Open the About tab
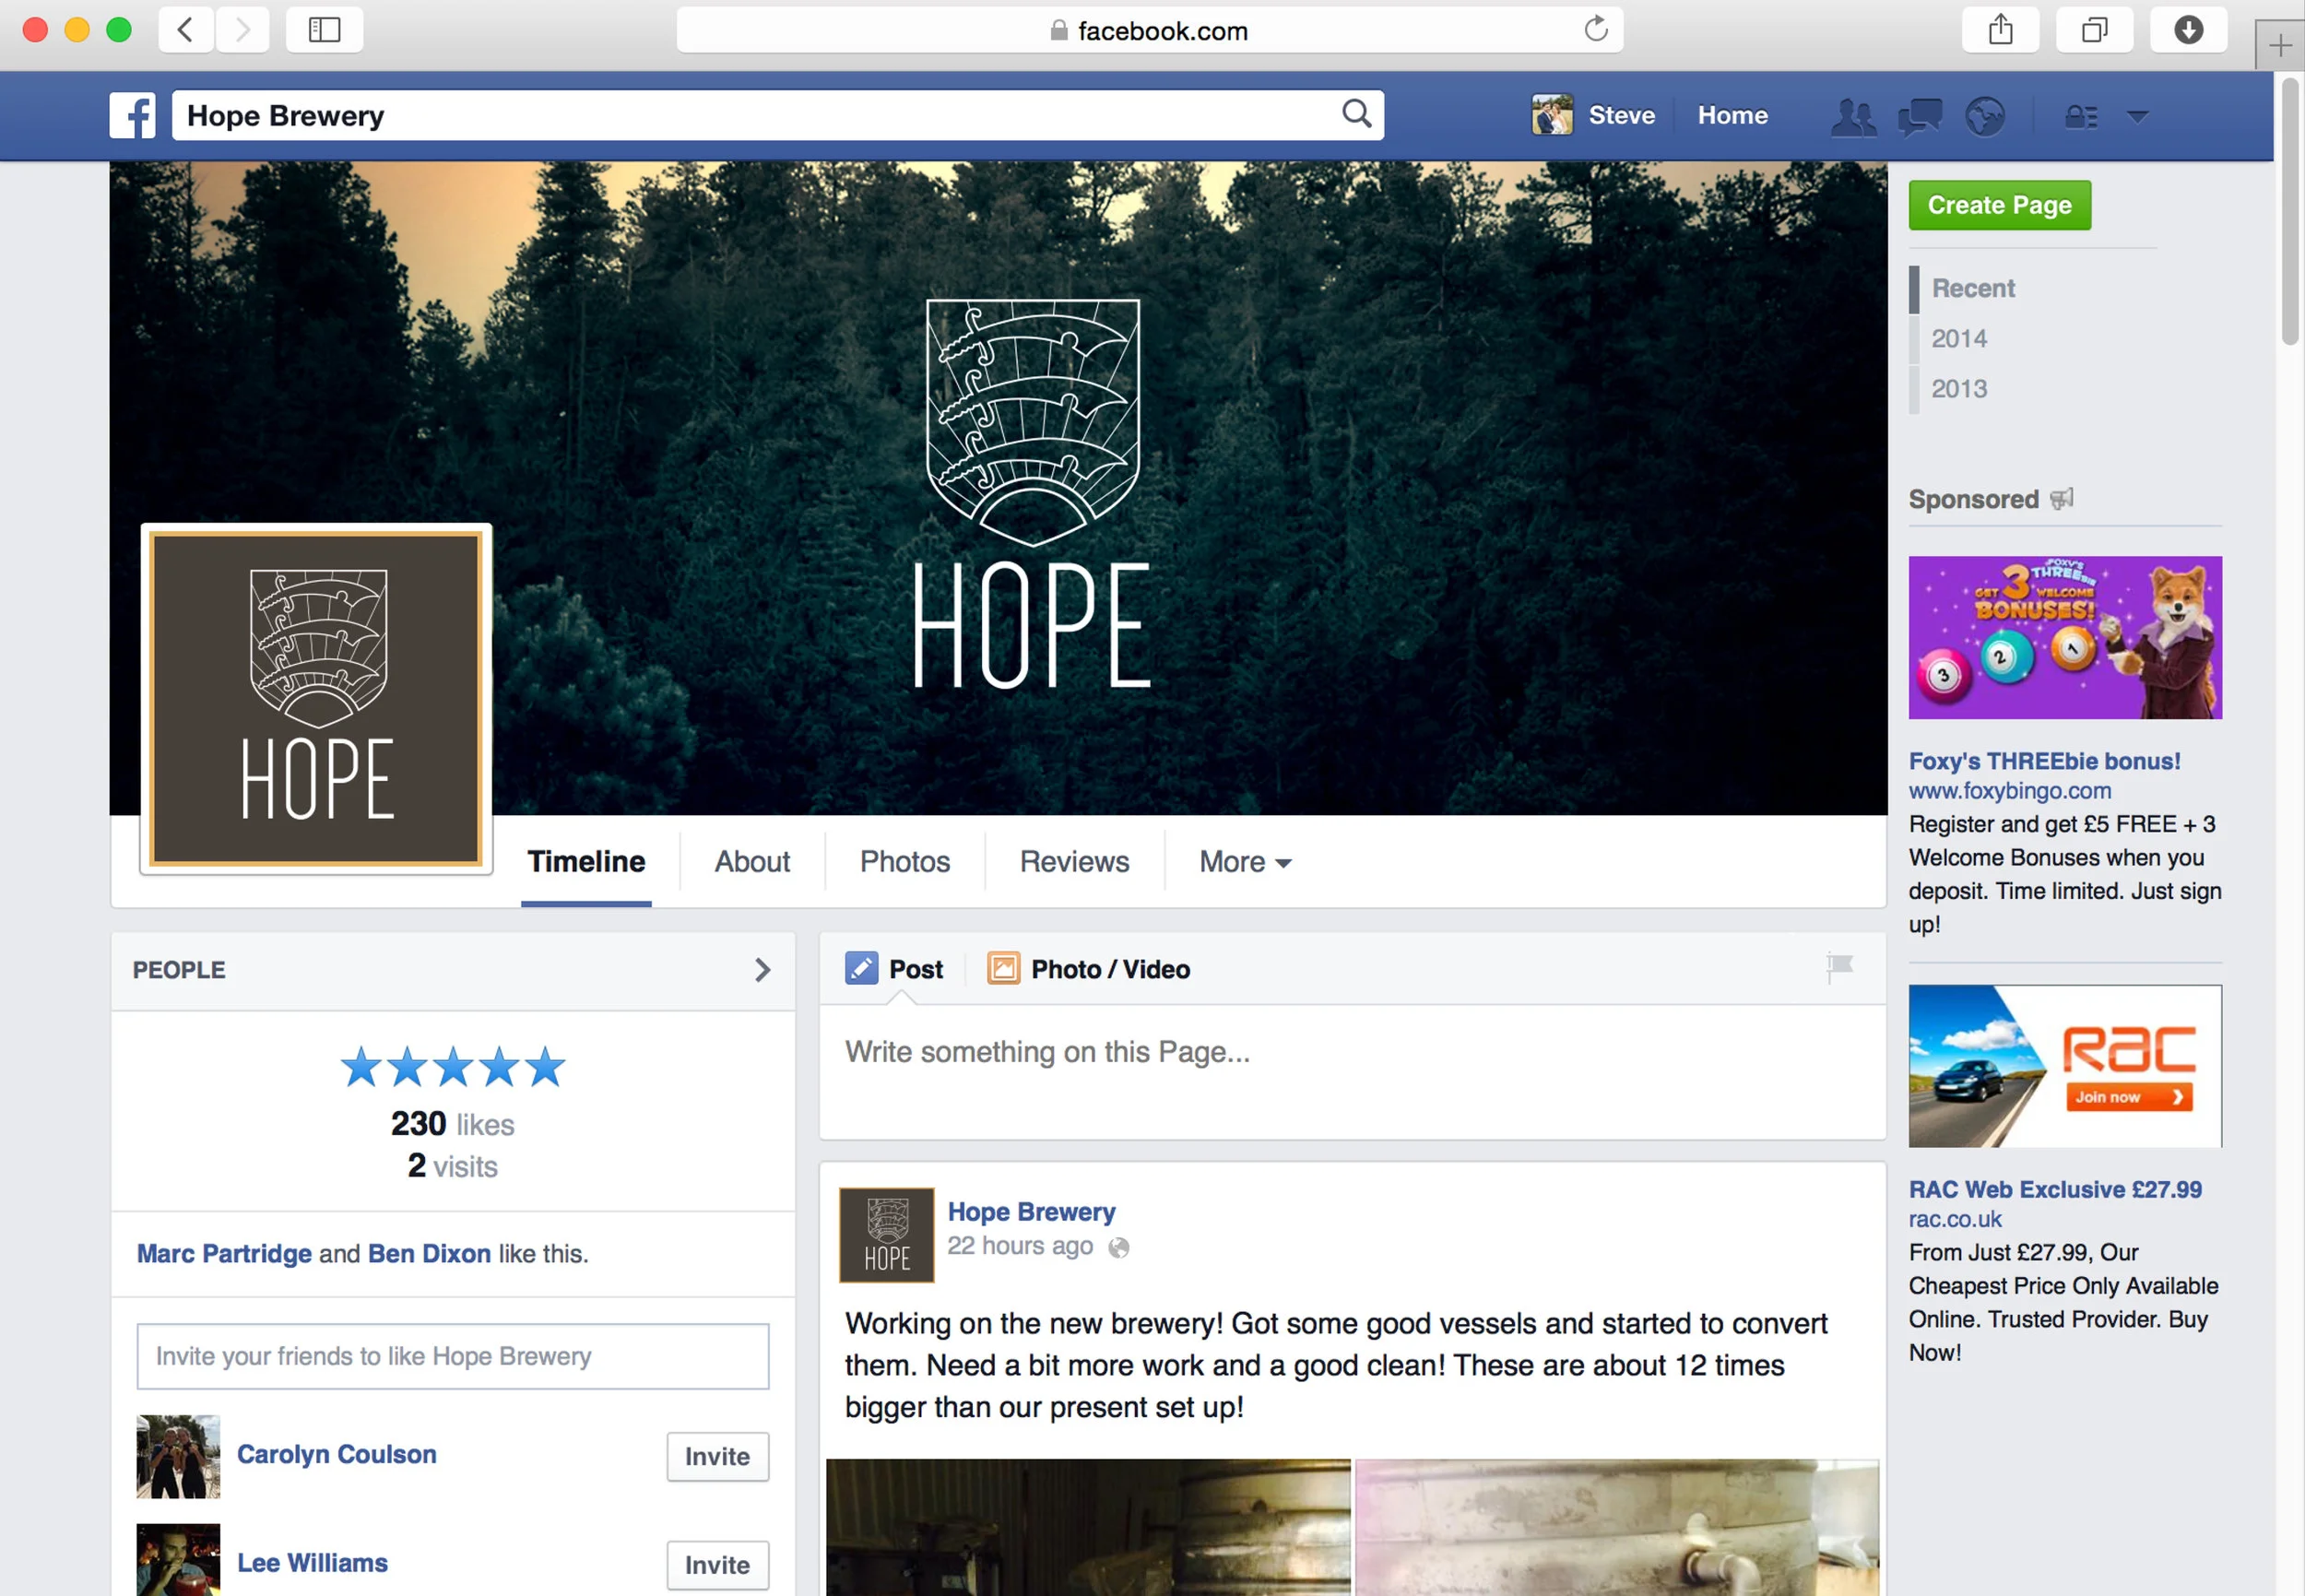 tap(752, 861)
